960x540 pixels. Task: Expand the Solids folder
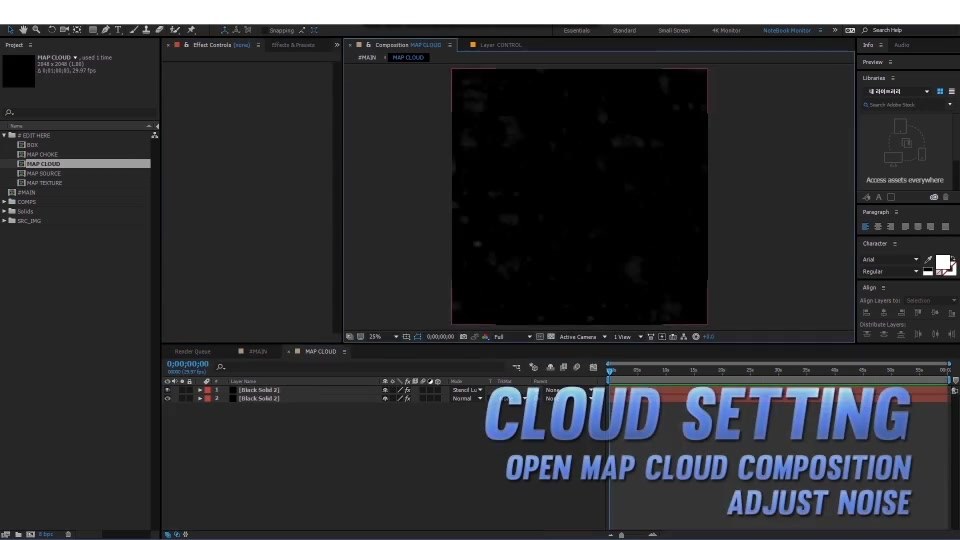(x=4, y=211)
